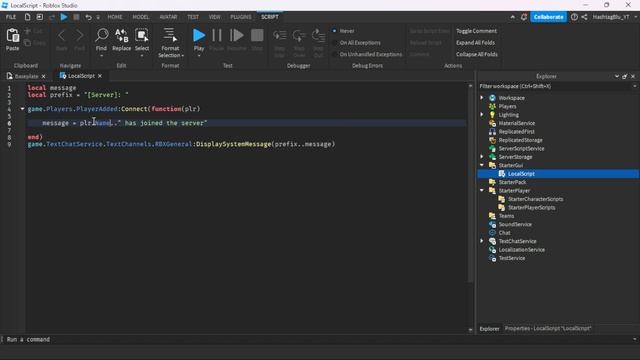
Task: Select the Never debug errors option
Action: (x=347, y=31)
